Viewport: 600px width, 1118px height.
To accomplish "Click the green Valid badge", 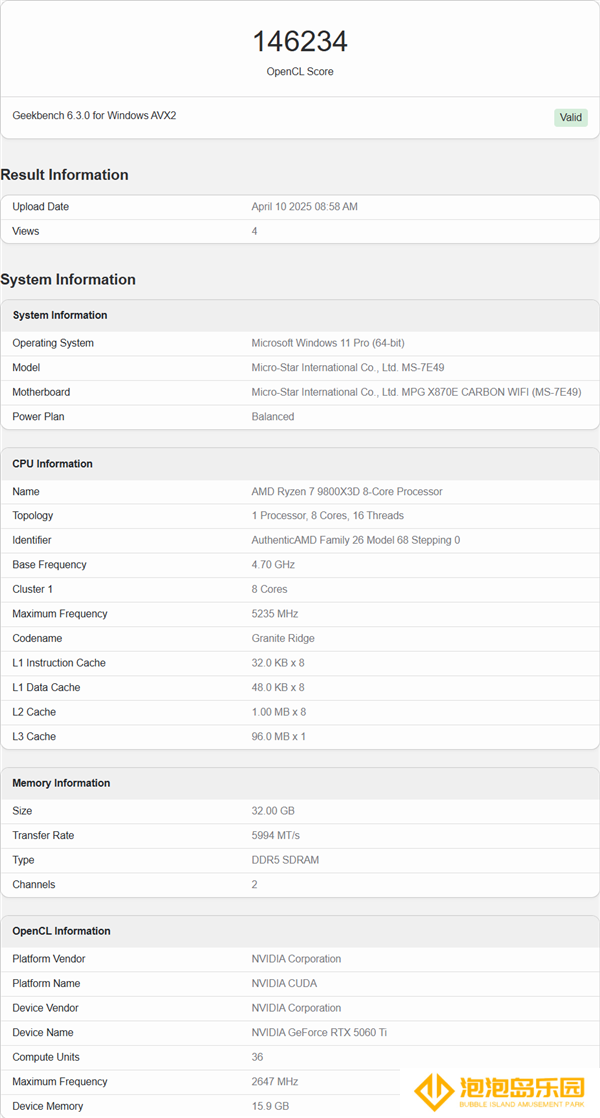I will [x=571, y=118].
